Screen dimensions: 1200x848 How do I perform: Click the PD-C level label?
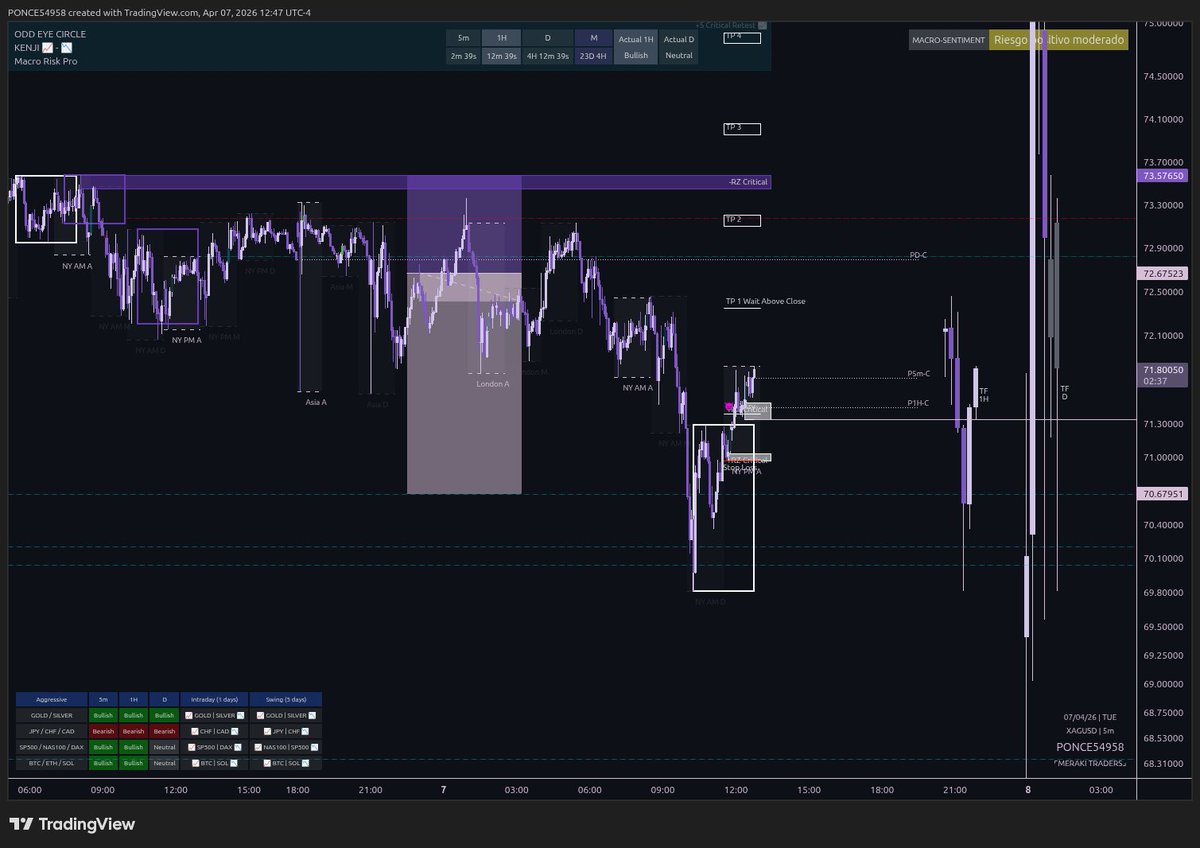point(918,255)
